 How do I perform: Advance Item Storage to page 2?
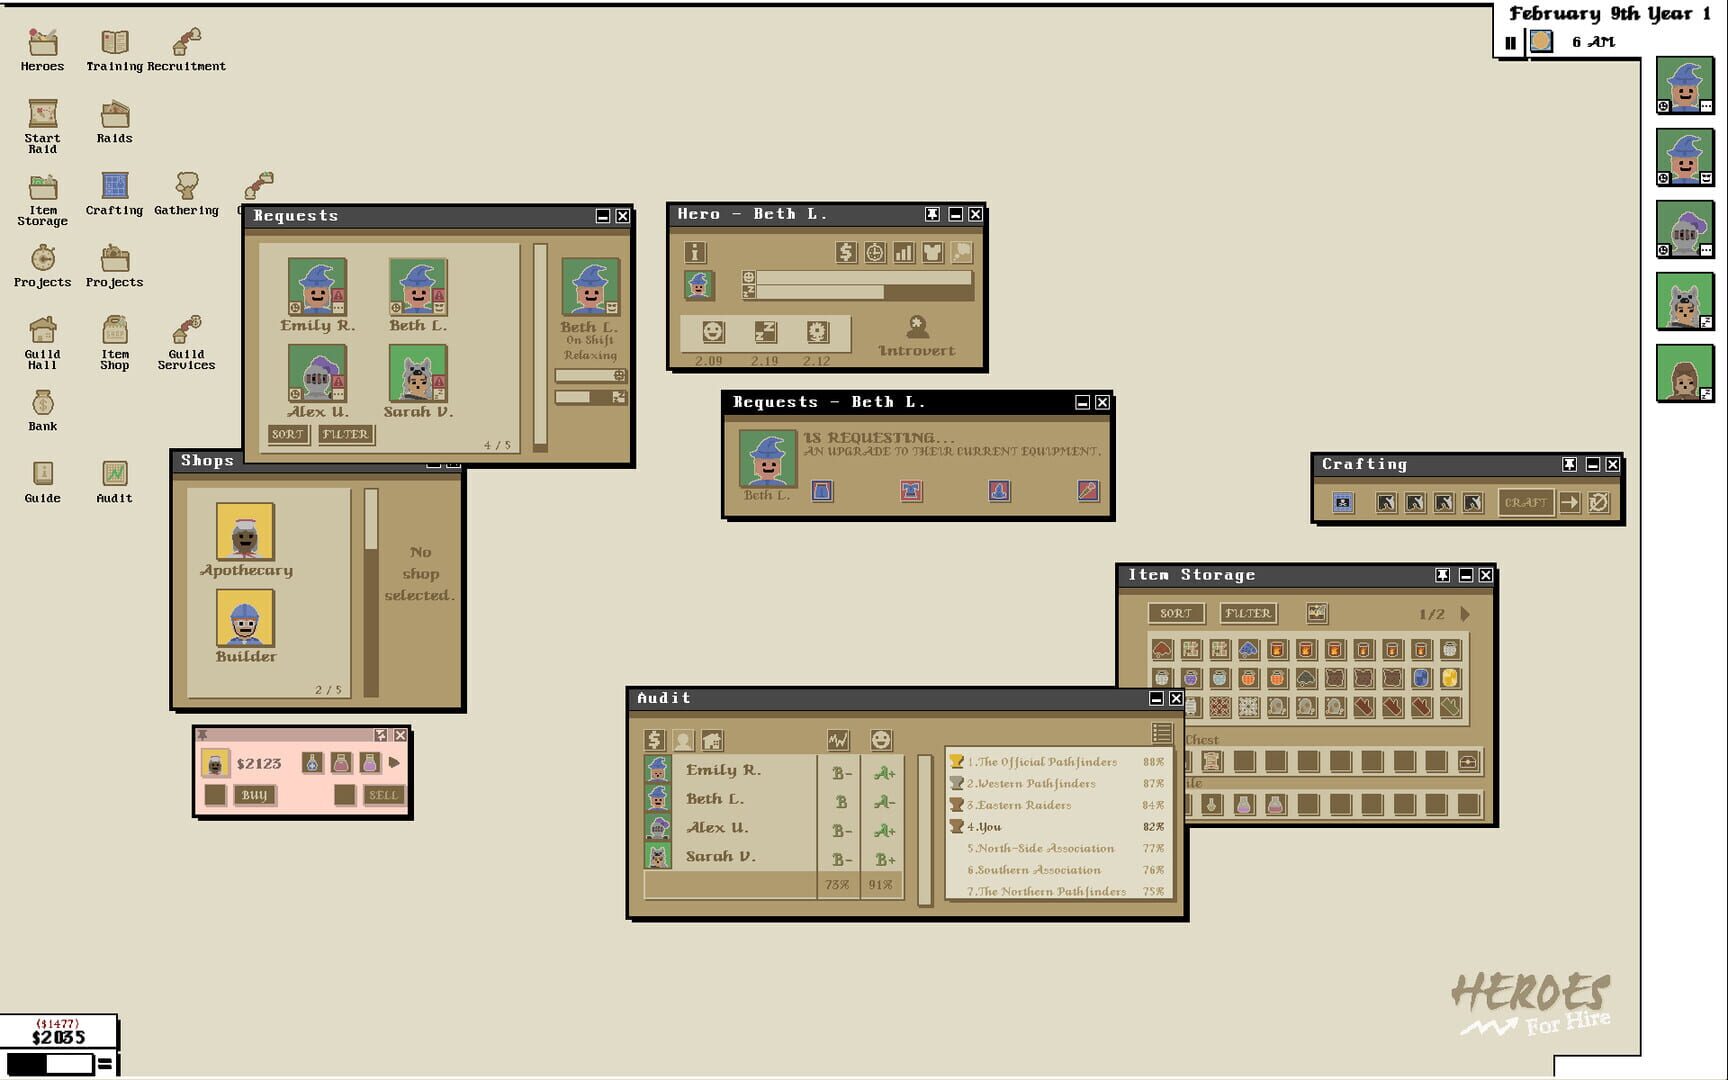[x=1466, y=615]
